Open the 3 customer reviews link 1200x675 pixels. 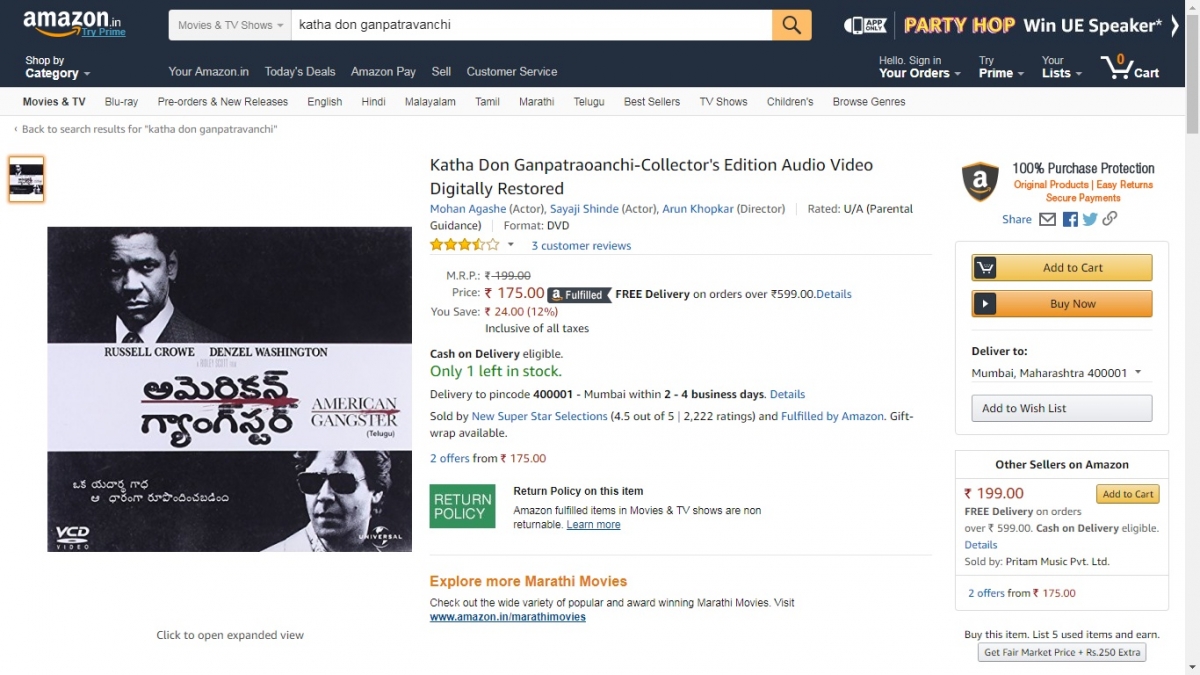tap(581, 246)
